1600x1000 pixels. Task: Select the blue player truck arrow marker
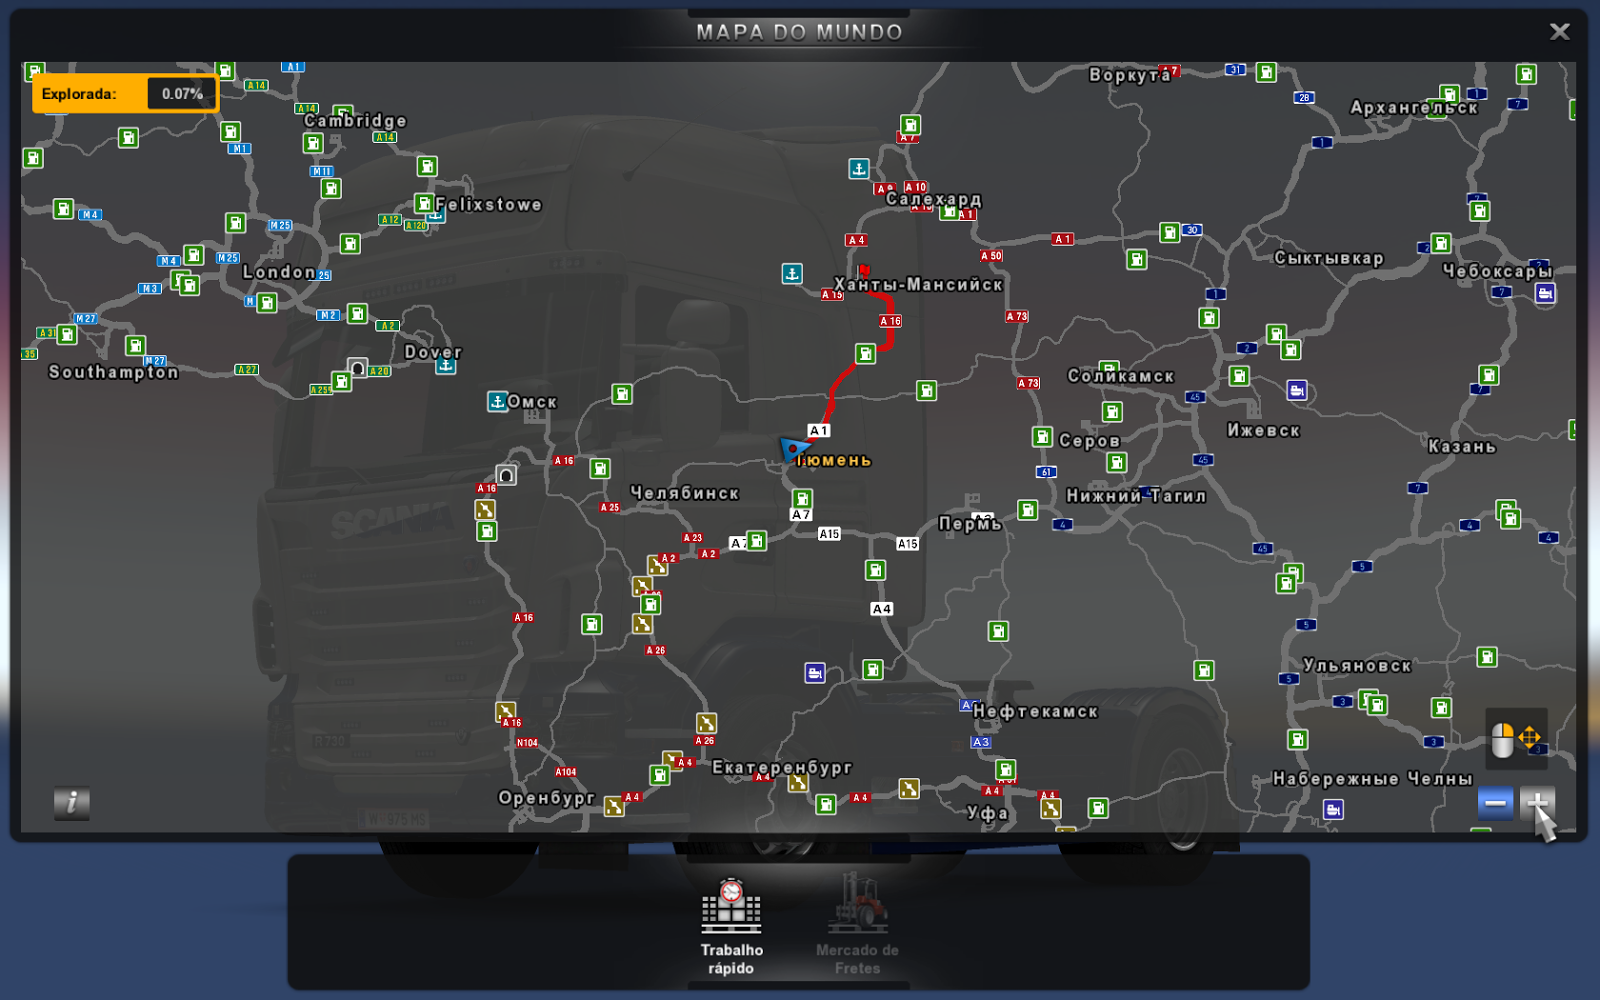[x=793, y=450]
